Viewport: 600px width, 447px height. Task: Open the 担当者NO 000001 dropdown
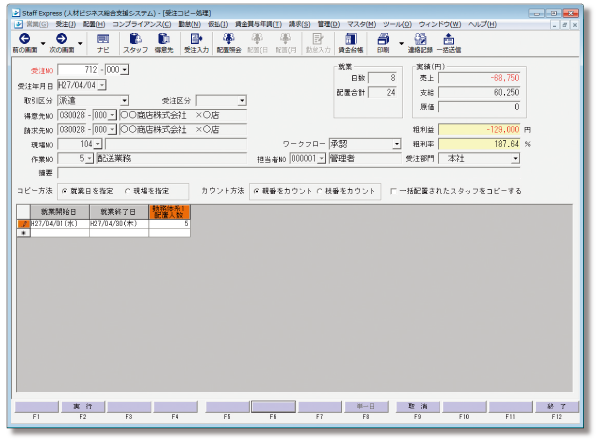click(321, 158)
